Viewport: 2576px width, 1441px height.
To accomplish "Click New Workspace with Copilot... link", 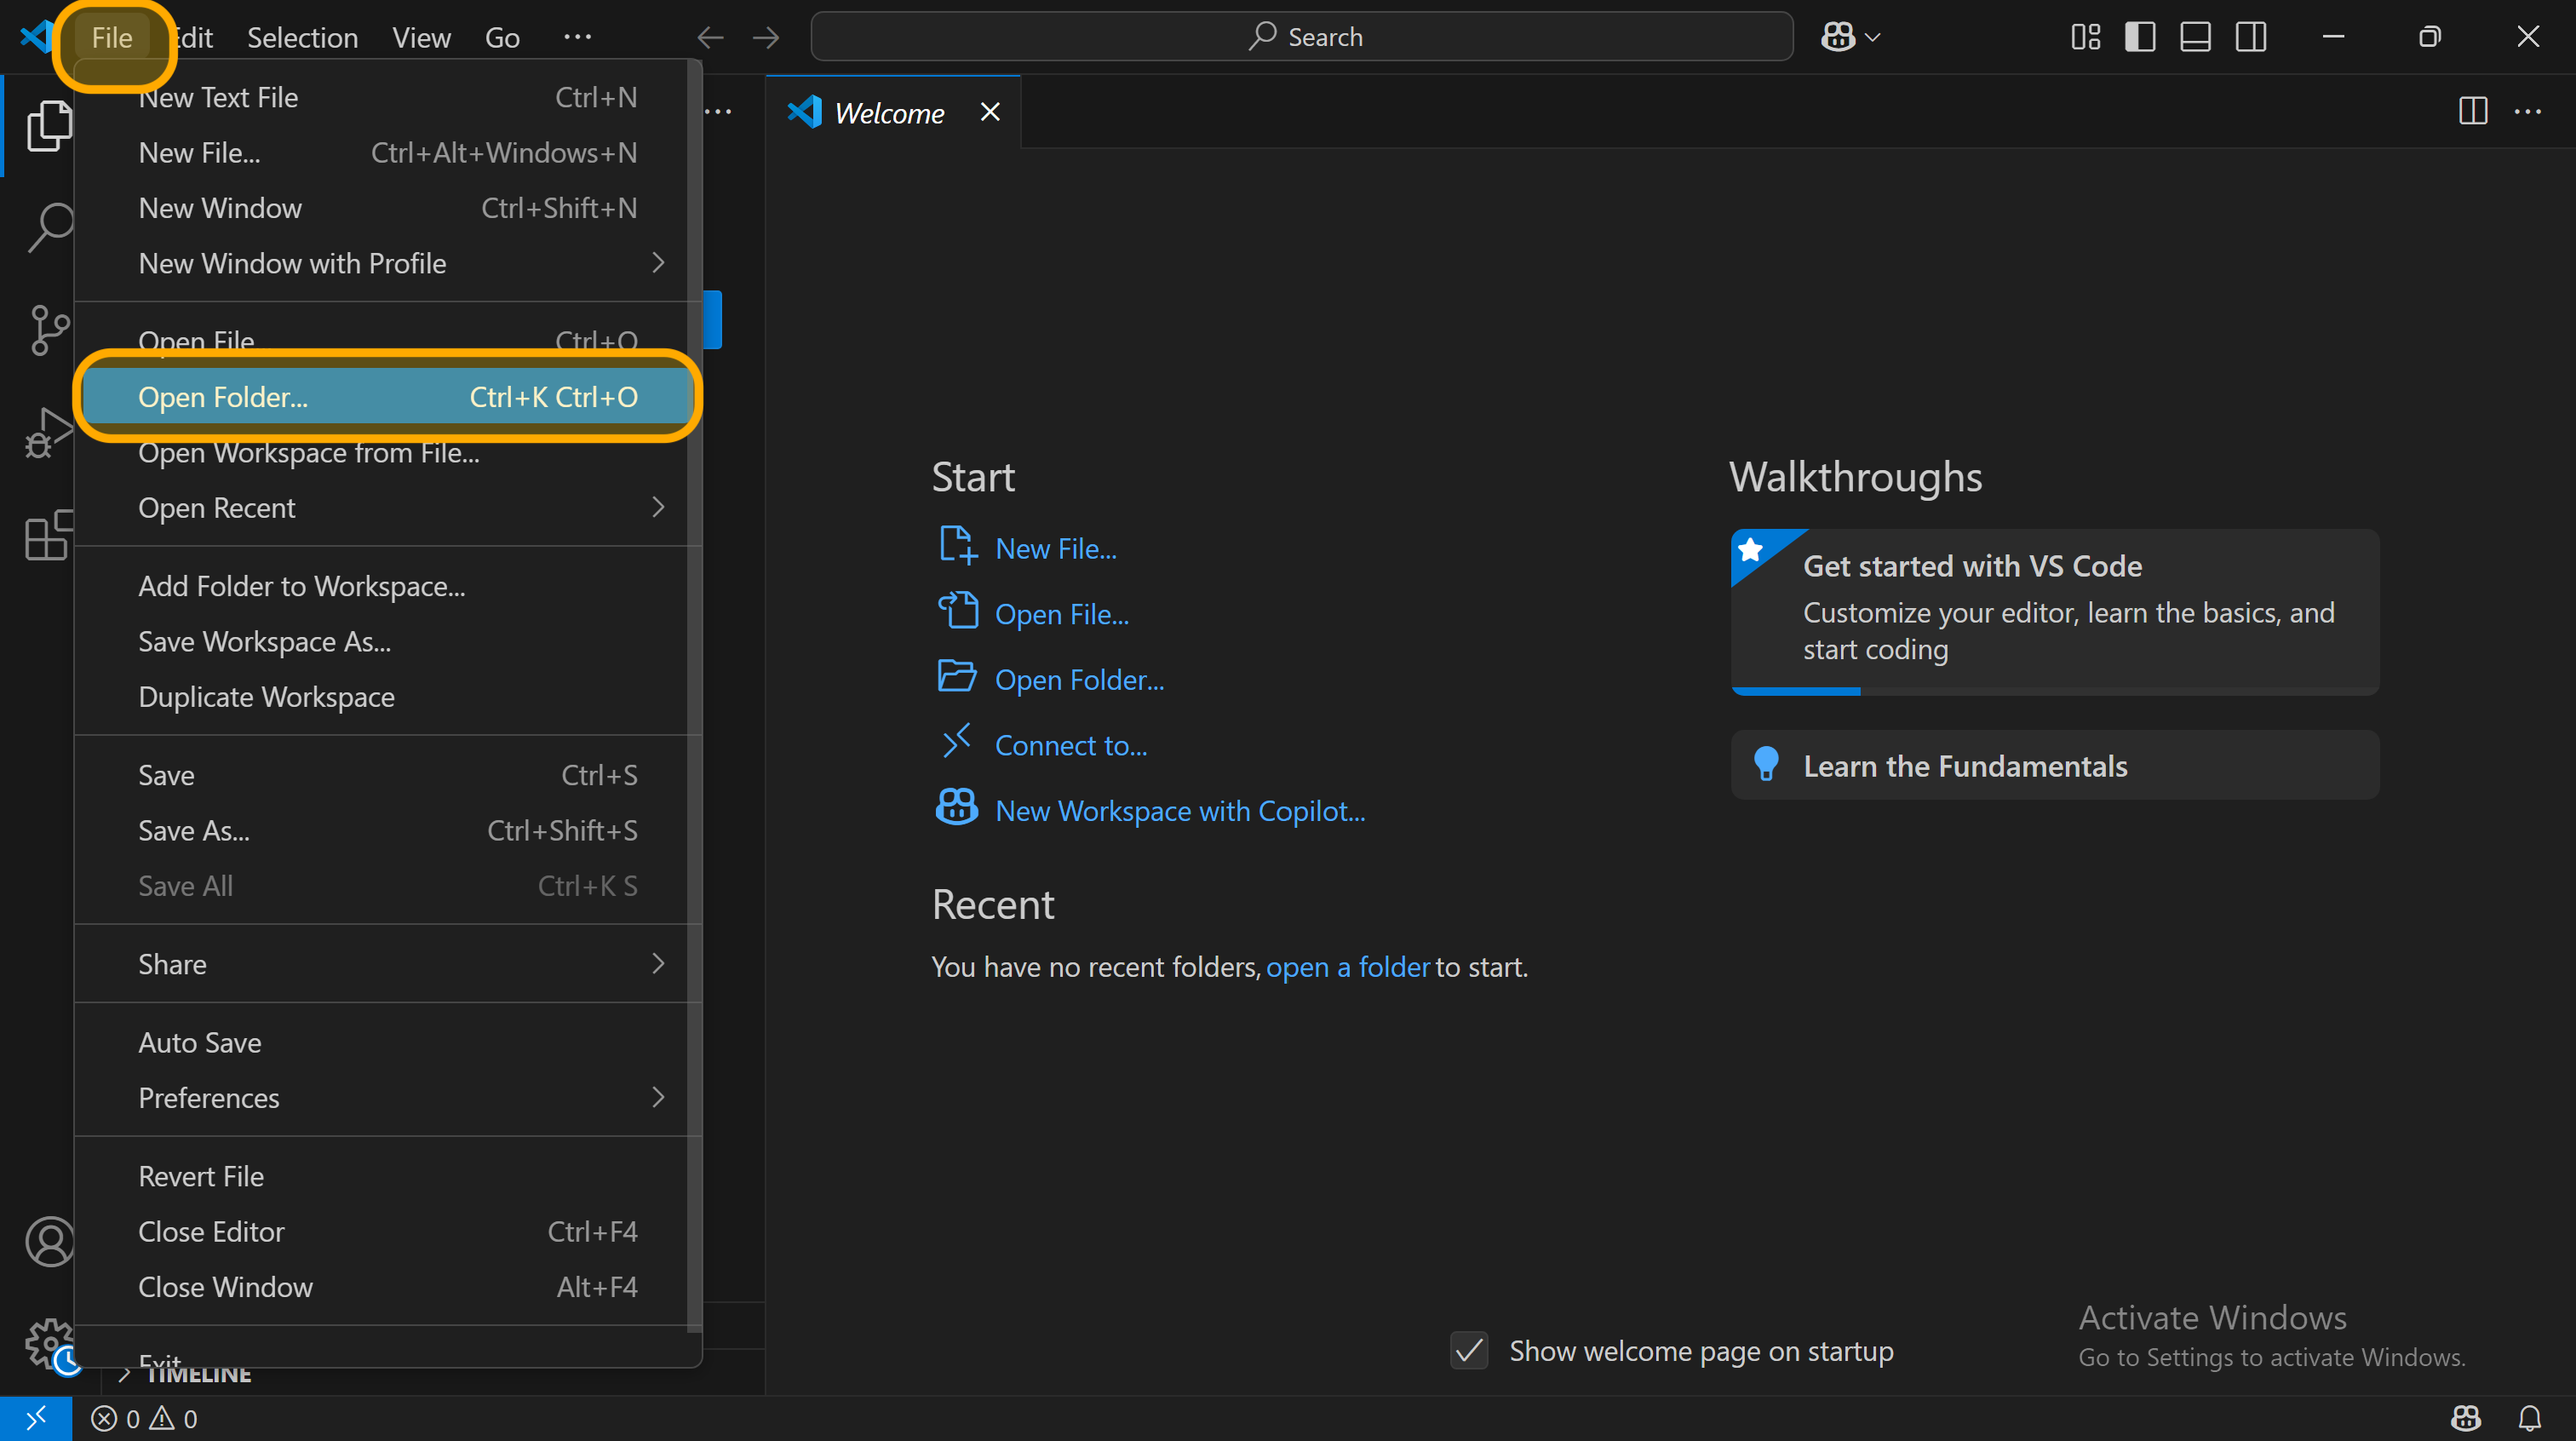I will [1180, 811].
